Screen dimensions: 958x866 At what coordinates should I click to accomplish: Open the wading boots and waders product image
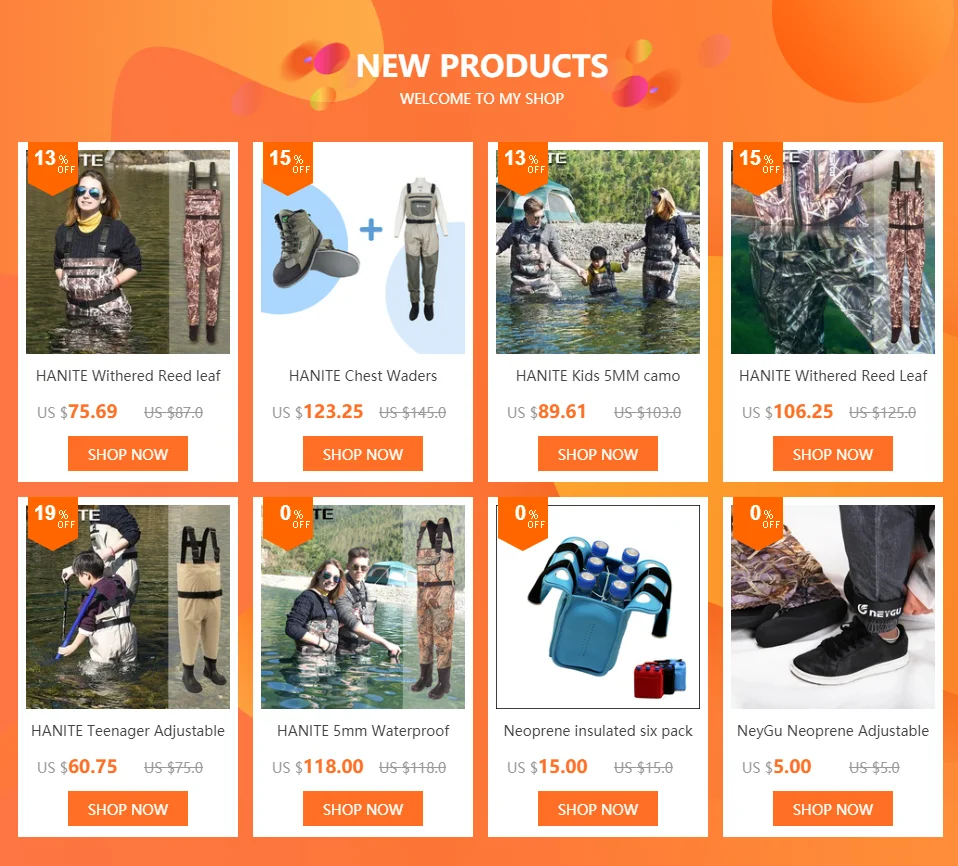pos(363,252)
